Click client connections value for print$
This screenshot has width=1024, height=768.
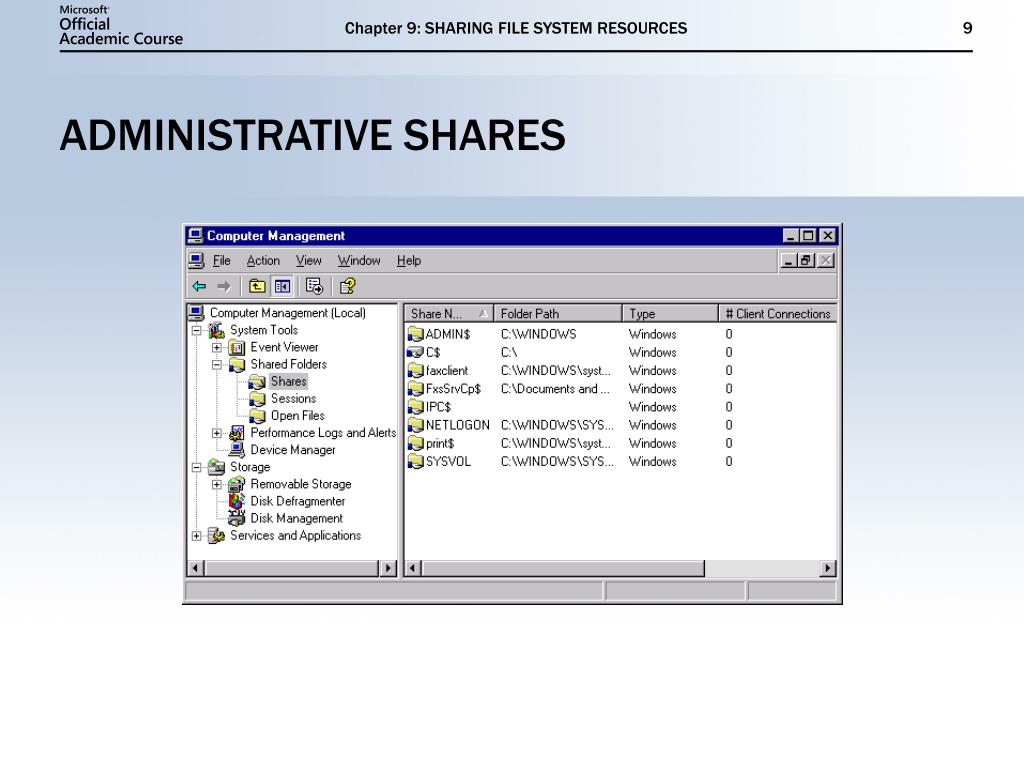(x=729, y=443)
